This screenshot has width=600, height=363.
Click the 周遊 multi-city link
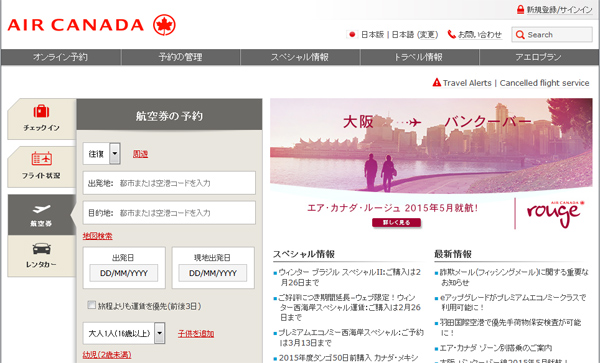tap(140, 154)
